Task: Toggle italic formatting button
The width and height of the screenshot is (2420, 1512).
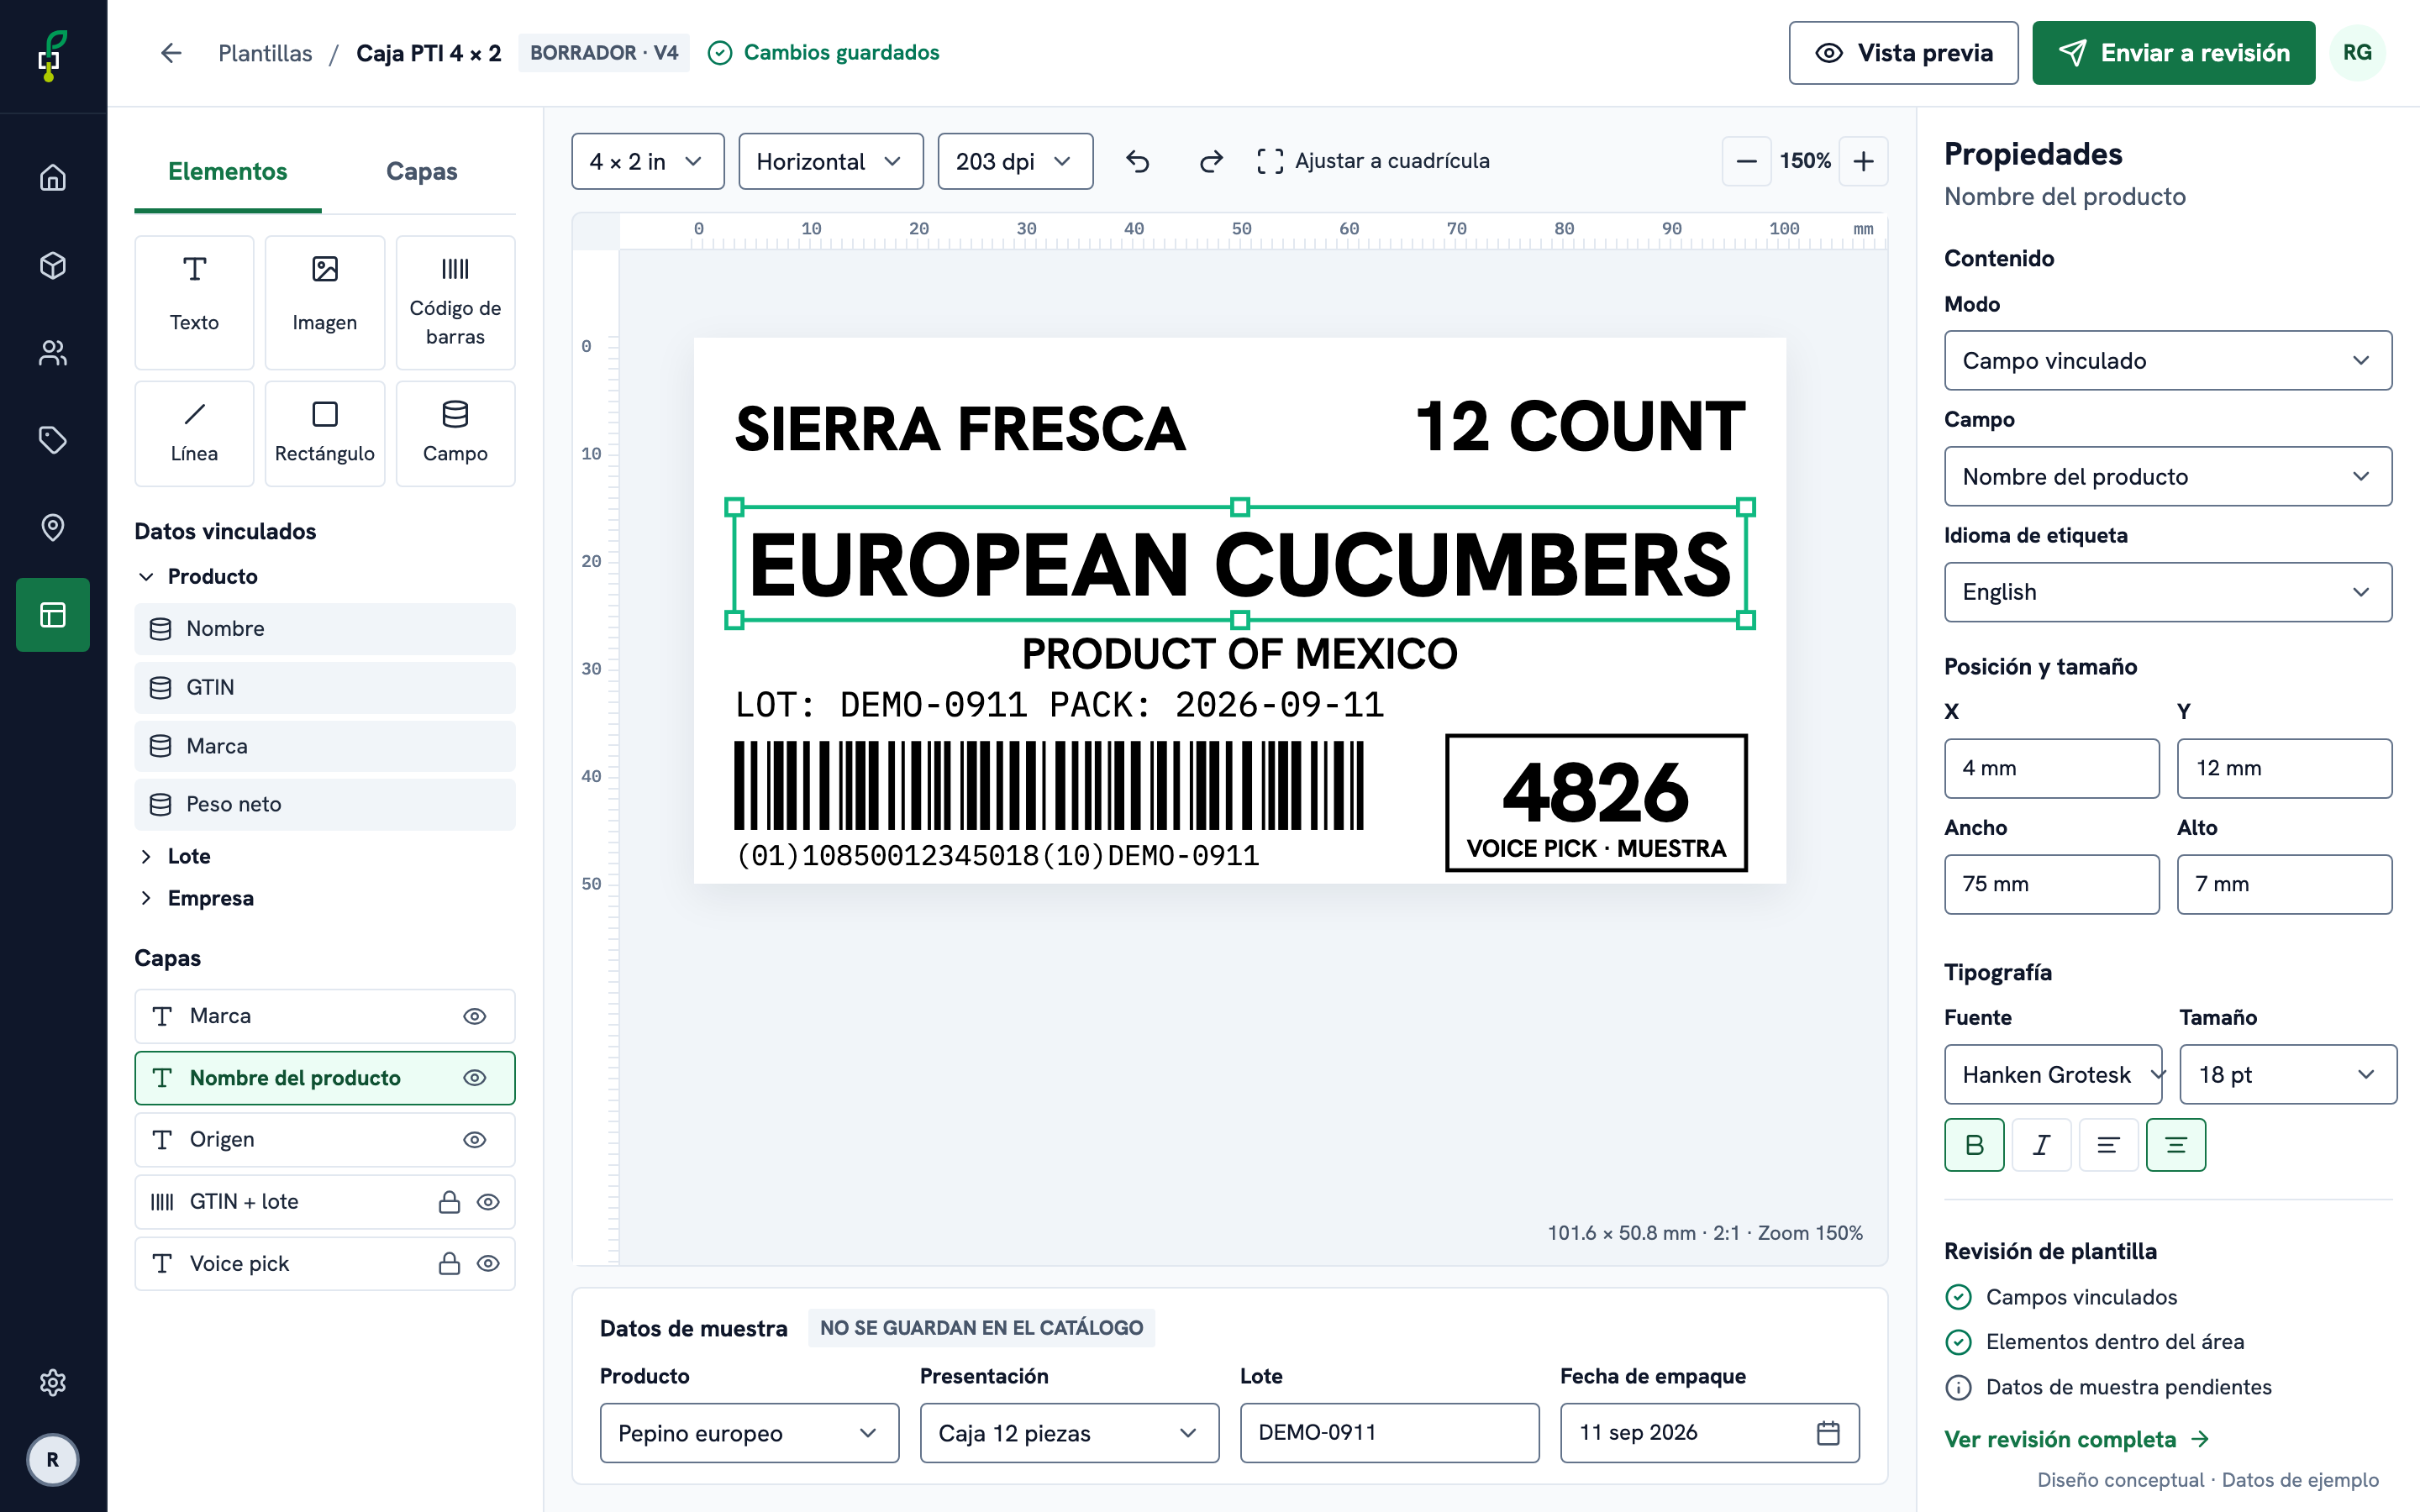Action: [x=2041, y=1145]
